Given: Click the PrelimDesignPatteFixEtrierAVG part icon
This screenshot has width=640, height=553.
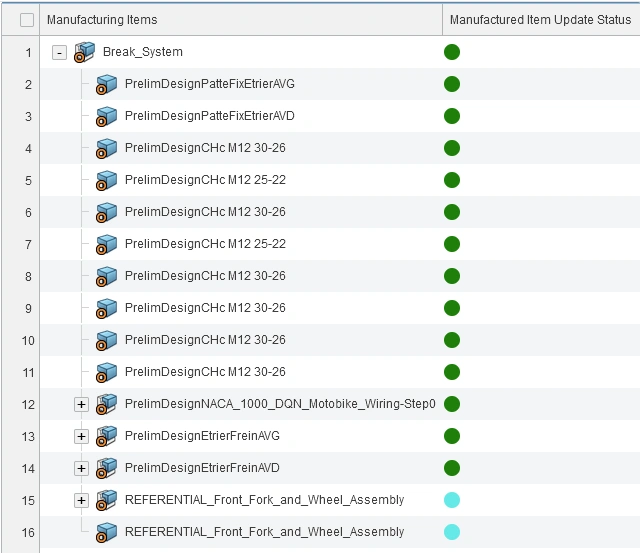Looking at the screenshot, I should (x=106, y=84).
